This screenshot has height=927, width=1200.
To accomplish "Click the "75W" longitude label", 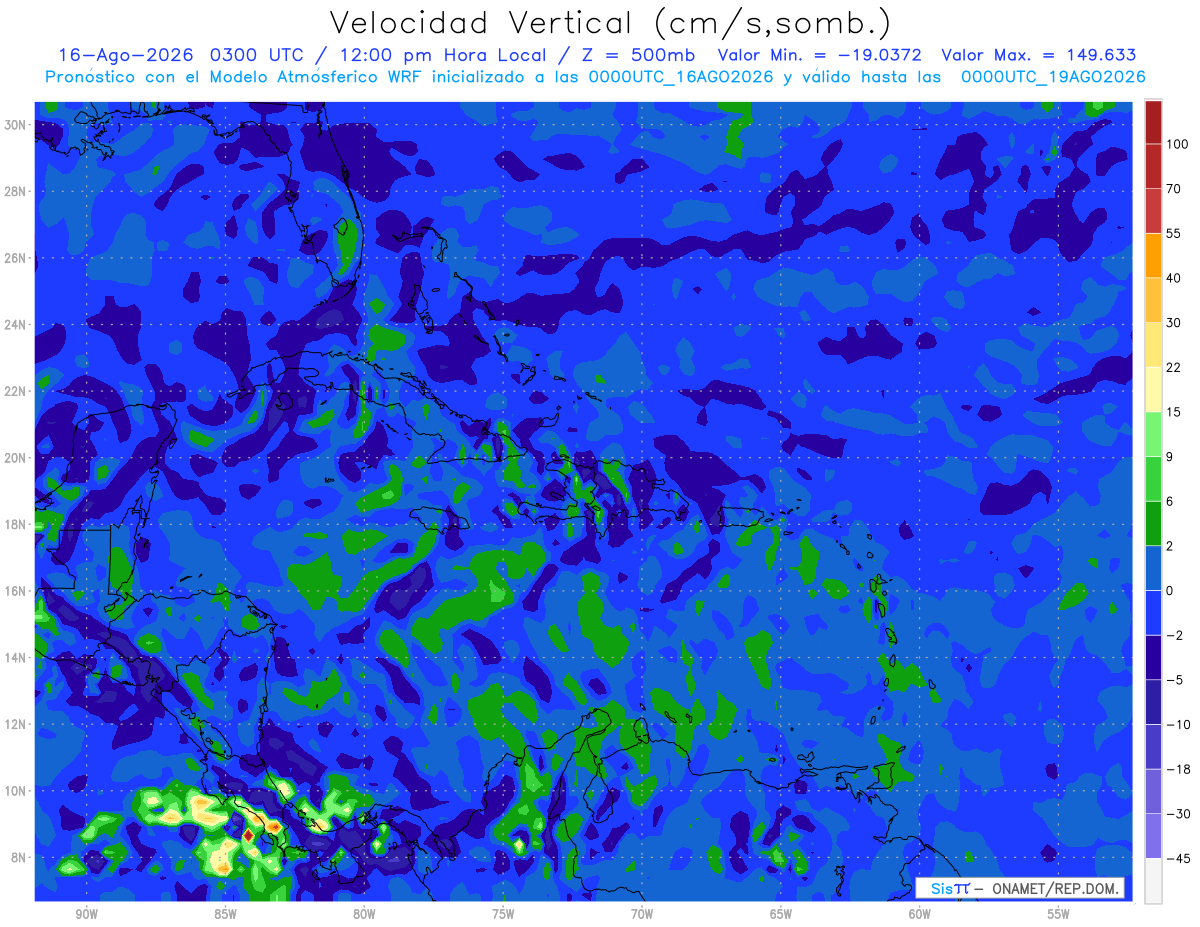I will click(503, 914).
